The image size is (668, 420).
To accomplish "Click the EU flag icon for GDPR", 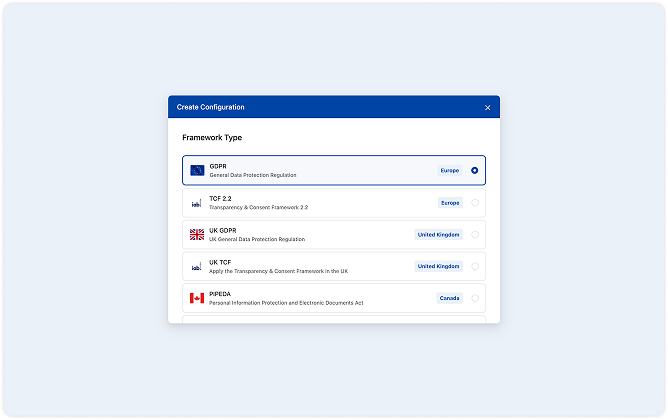I will pos(197,170).
